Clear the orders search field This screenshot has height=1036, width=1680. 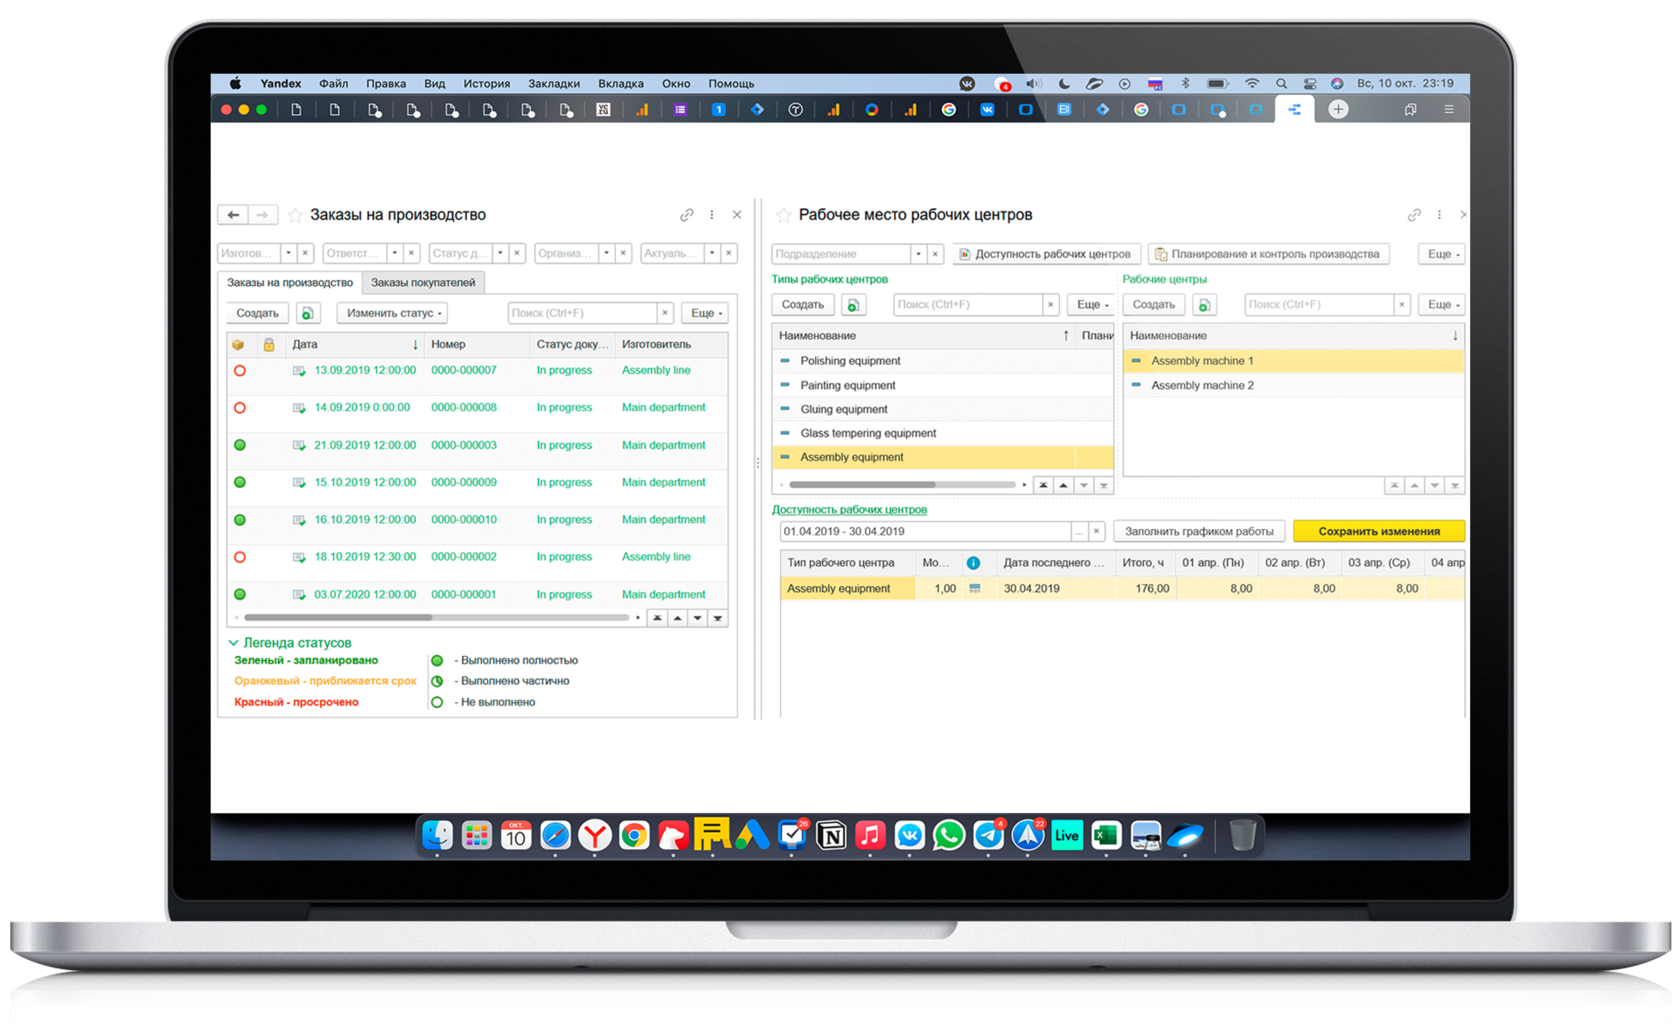point(665,313)
